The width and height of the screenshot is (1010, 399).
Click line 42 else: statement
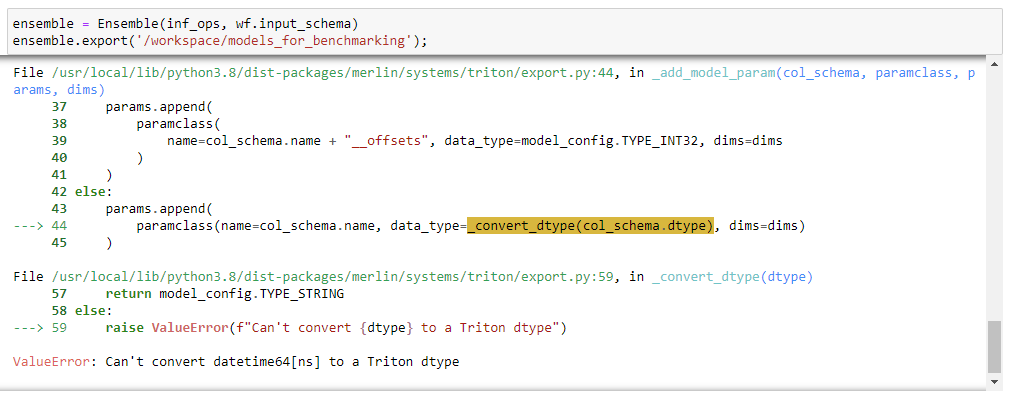click(x=93, y=191)
